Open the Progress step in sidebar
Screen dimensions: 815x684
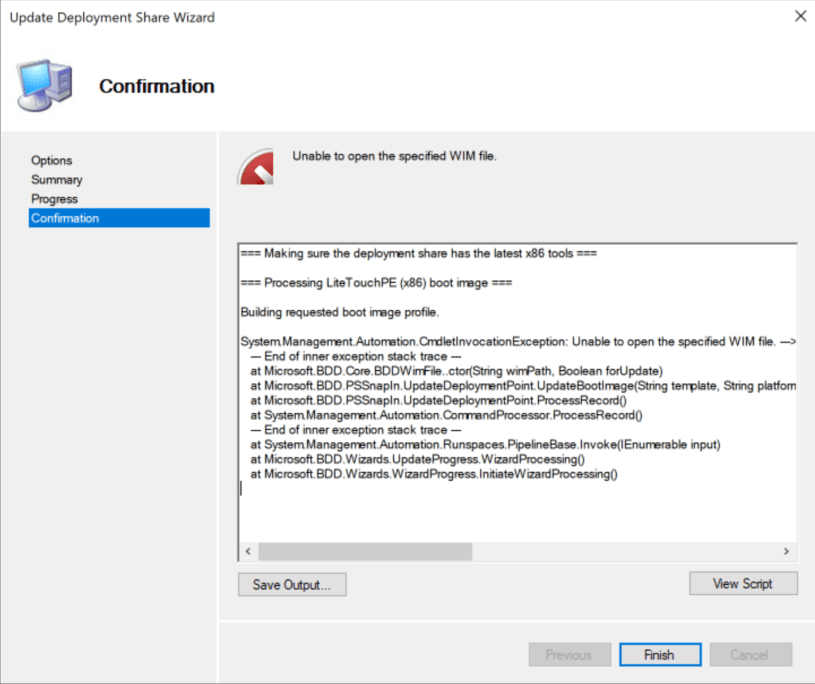coord(54,199)
